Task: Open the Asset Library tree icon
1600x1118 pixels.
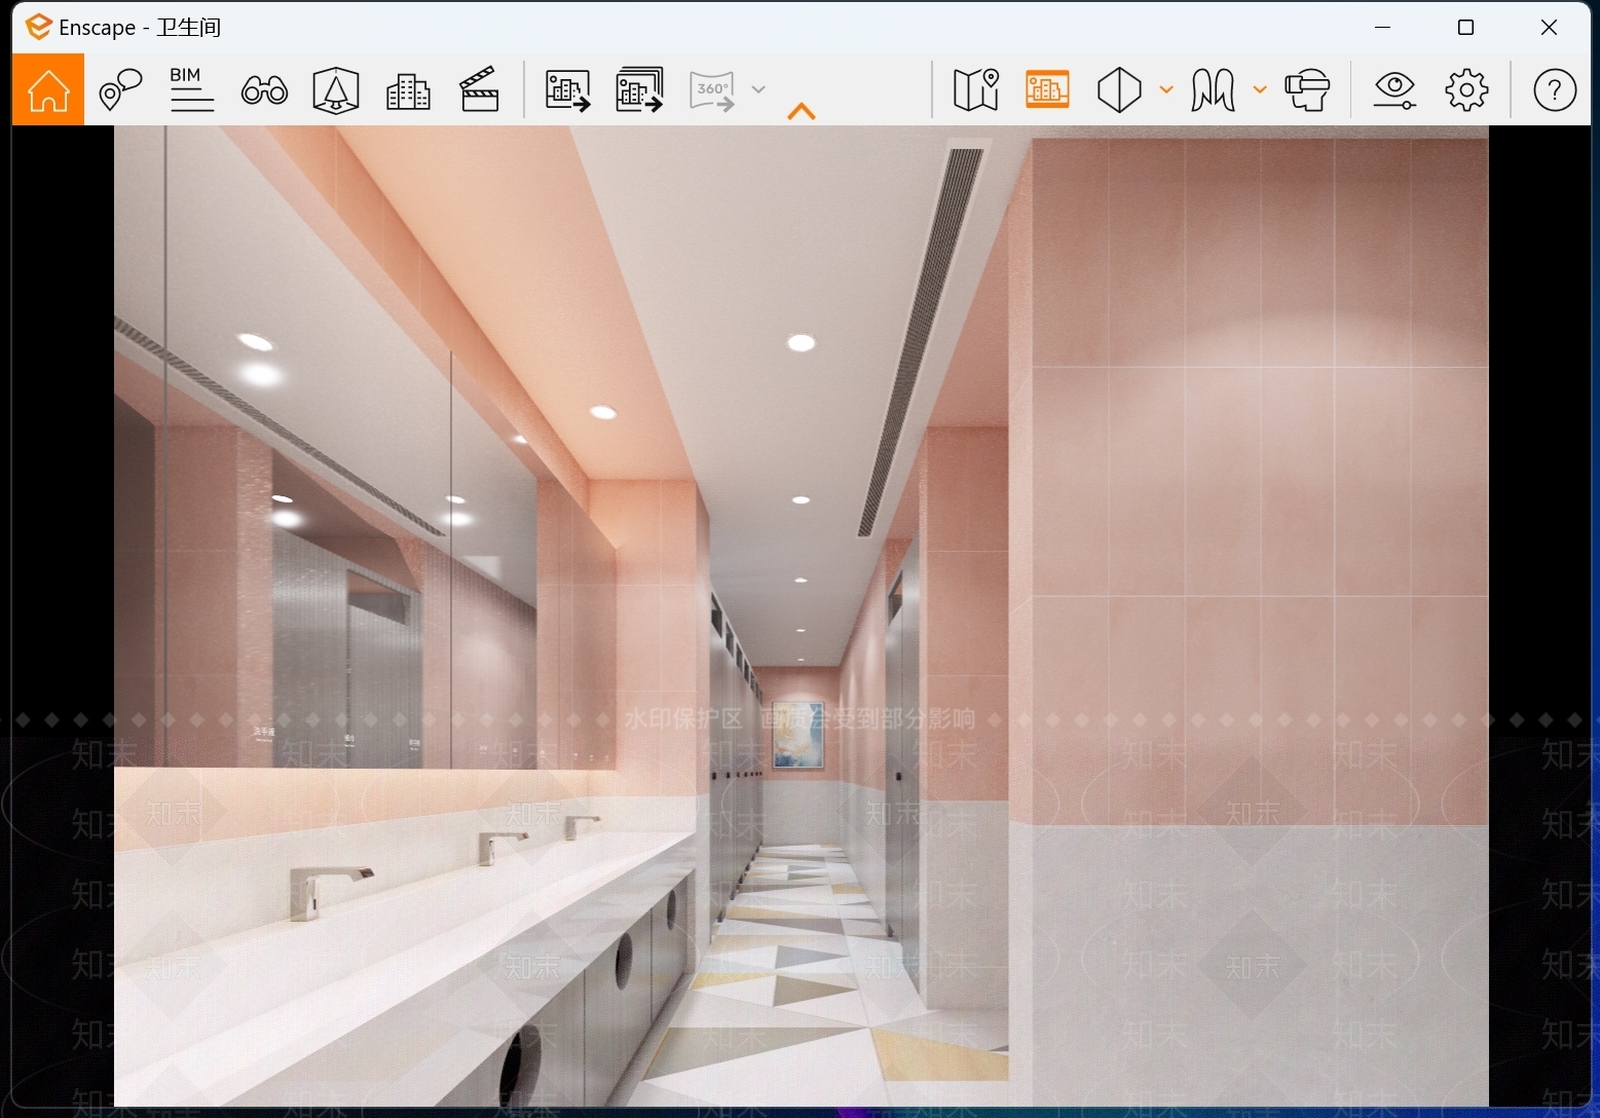Action: pos(336,90)
